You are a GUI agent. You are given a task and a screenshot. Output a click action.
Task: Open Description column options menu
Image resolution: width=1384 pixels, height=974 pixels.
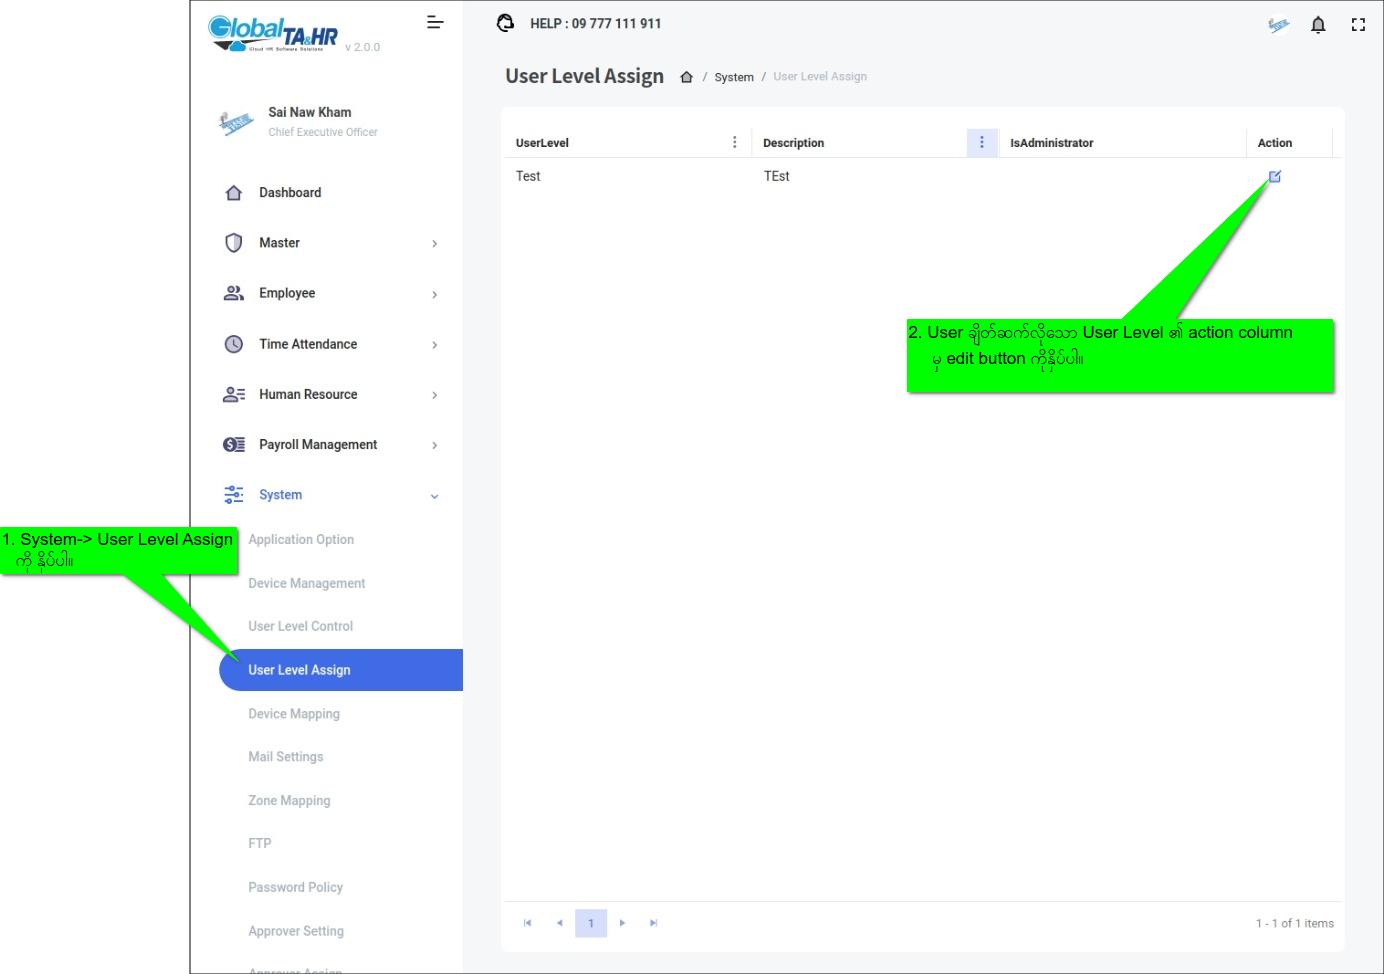pyautogui.click(x=981, y=143)
